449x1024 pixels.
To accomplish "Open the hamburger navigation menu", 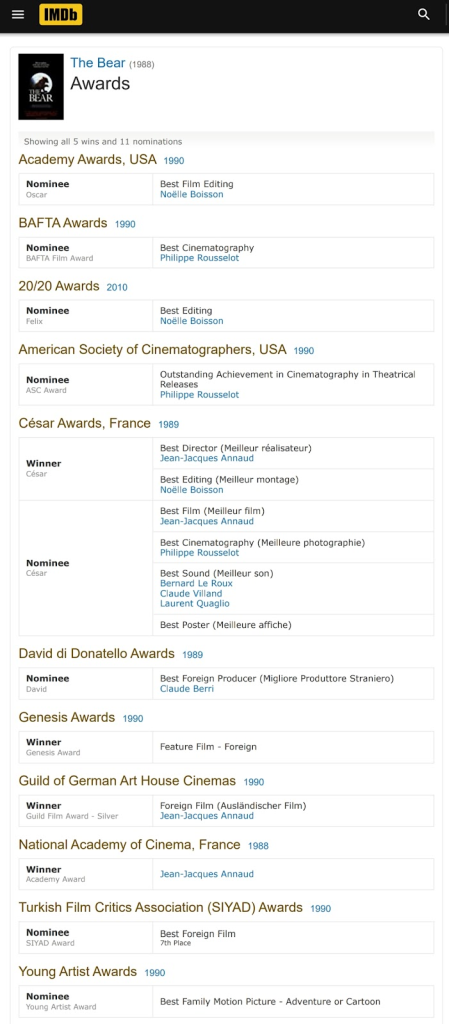I will [18, 14].
